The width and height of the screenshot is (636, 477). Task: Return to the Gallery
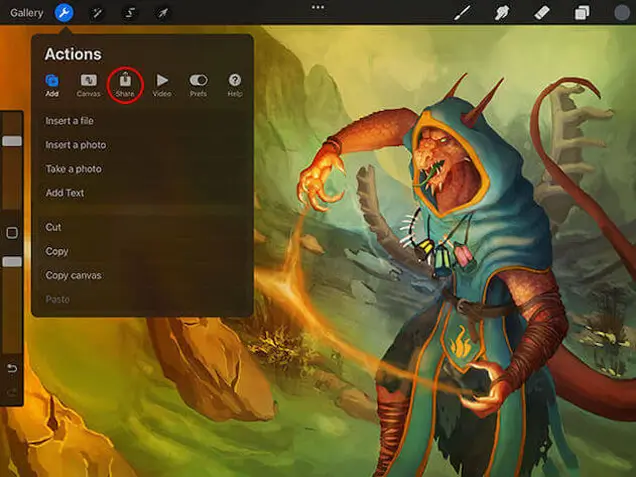(27, 13)
